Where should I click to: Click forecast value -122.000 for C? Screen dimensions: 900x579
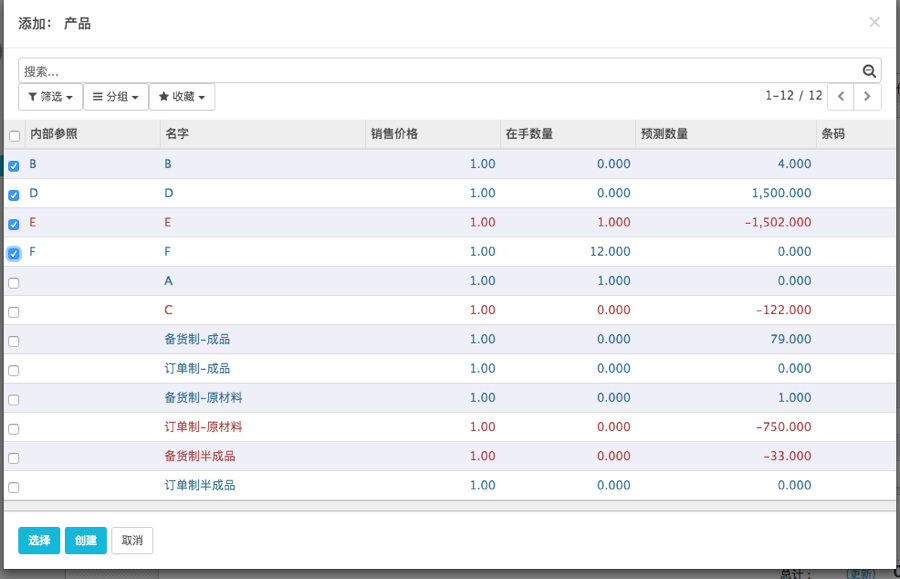coord(783,310)
